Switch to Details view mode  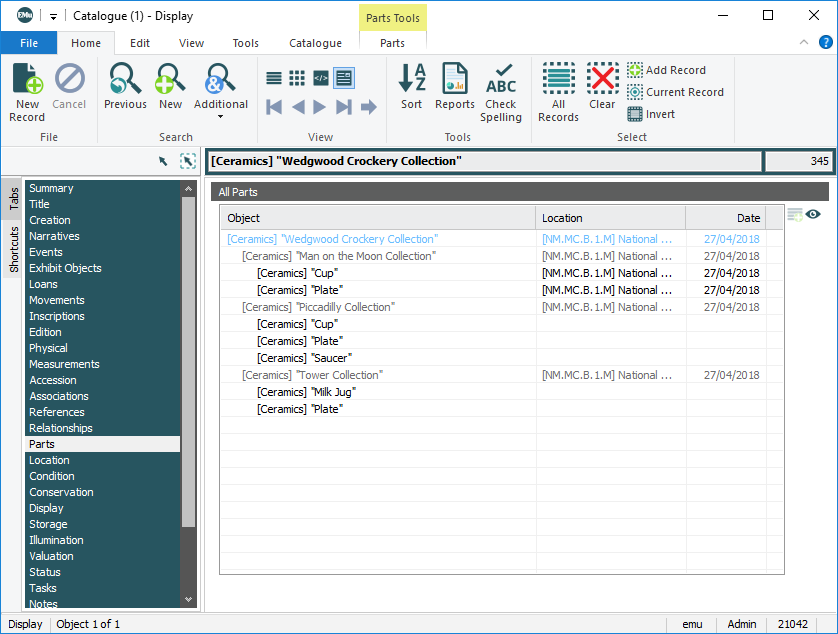click(x=343, y=78)
